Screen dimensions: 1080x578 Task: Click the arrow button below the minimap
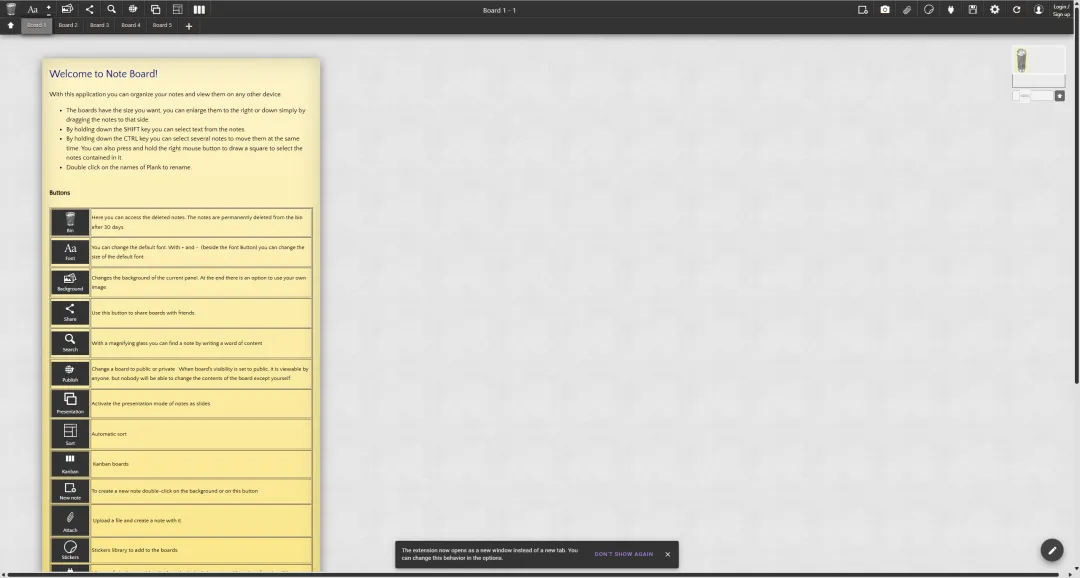point(1059,96)
